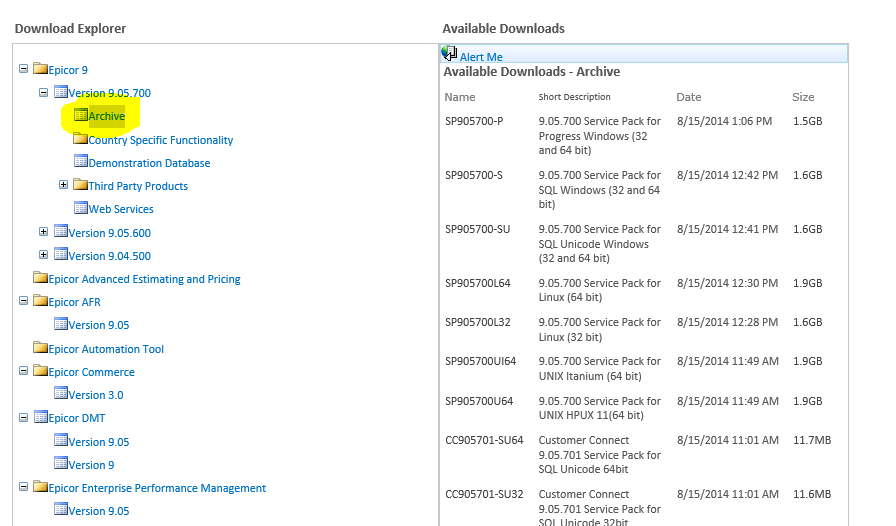
Task: Select the highlighted Archive item
Action: (107, 116)
